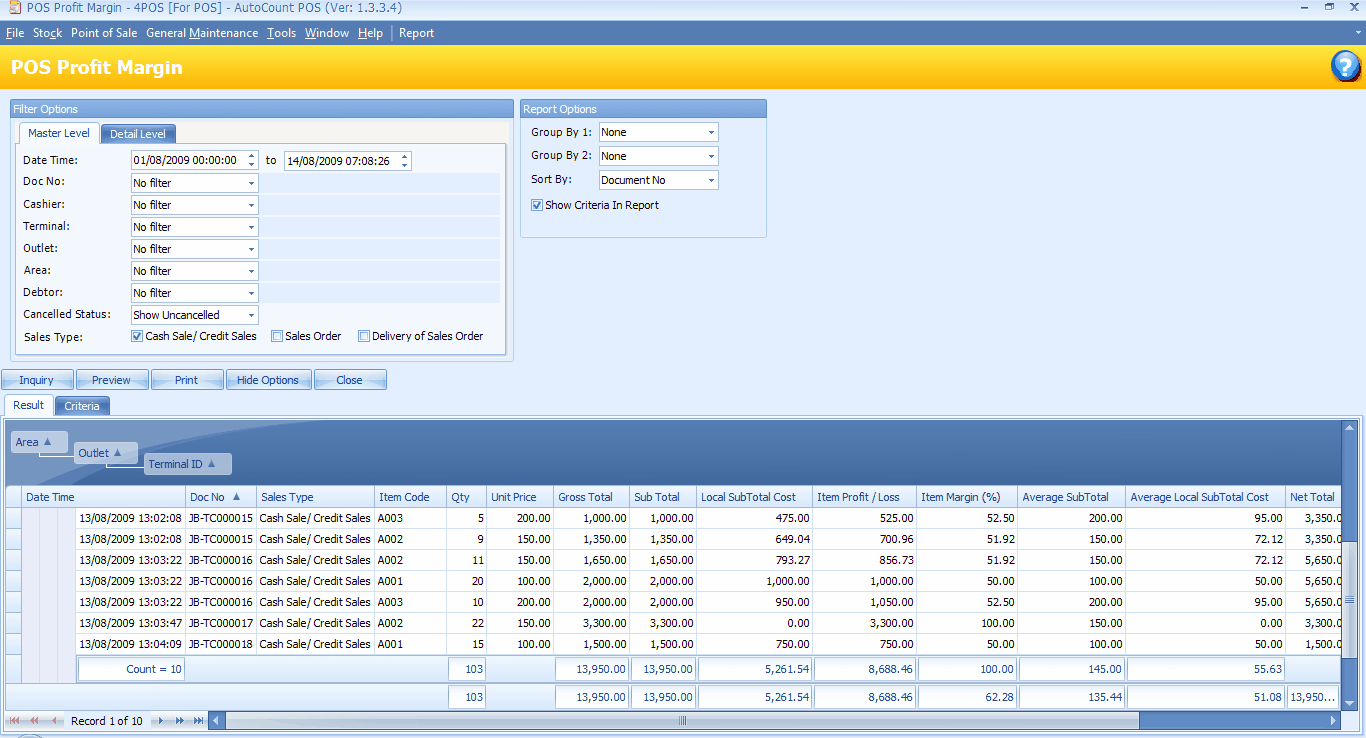This screenshot has height=738, width=1366.
Task: Click the Outlet group-by chip
Action: (105, 453)
